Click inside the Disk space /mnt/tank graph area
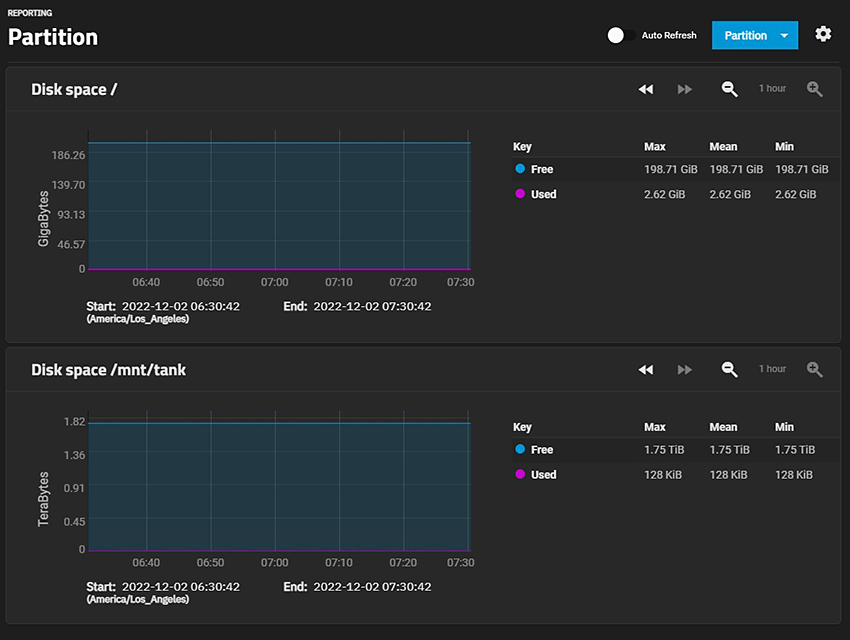The image size is (850, 640). tap(279, 481)
